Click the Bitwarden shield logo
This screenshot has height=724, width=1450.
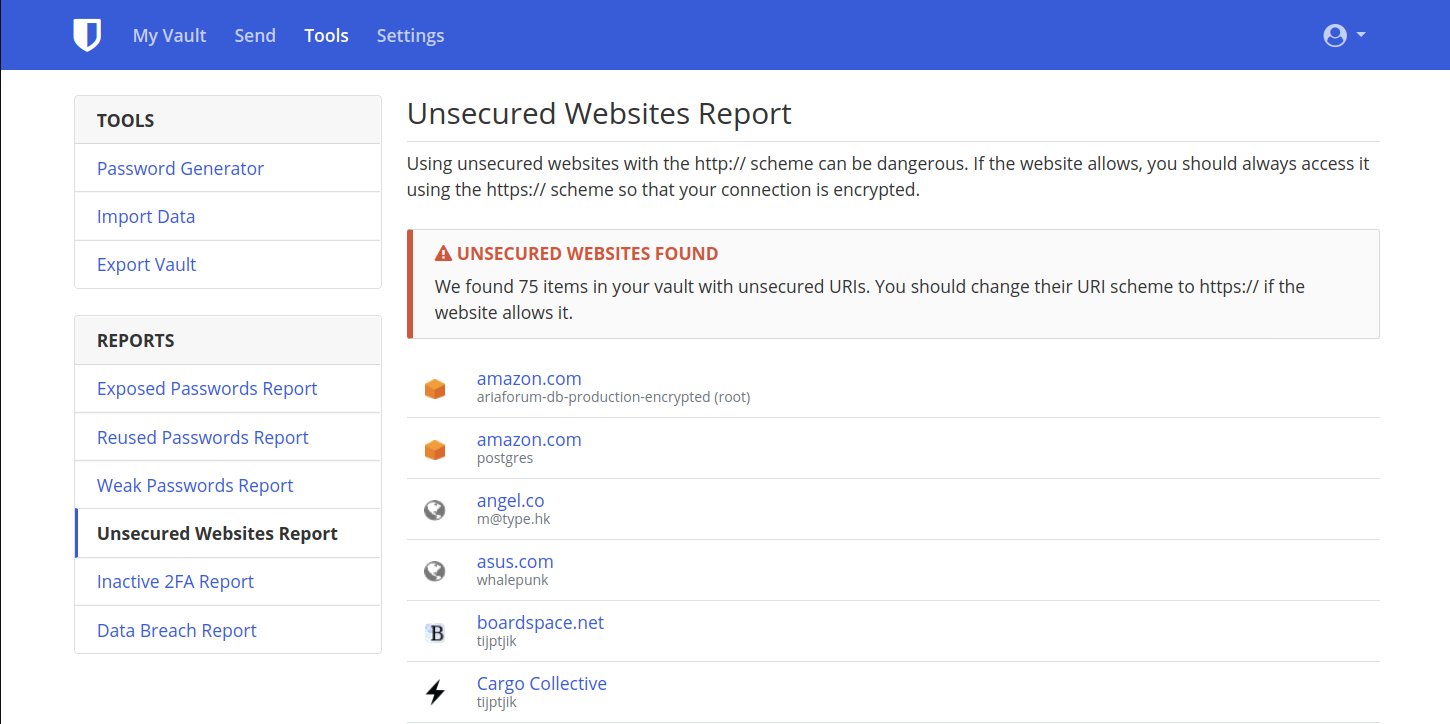[x=87, y=35]
